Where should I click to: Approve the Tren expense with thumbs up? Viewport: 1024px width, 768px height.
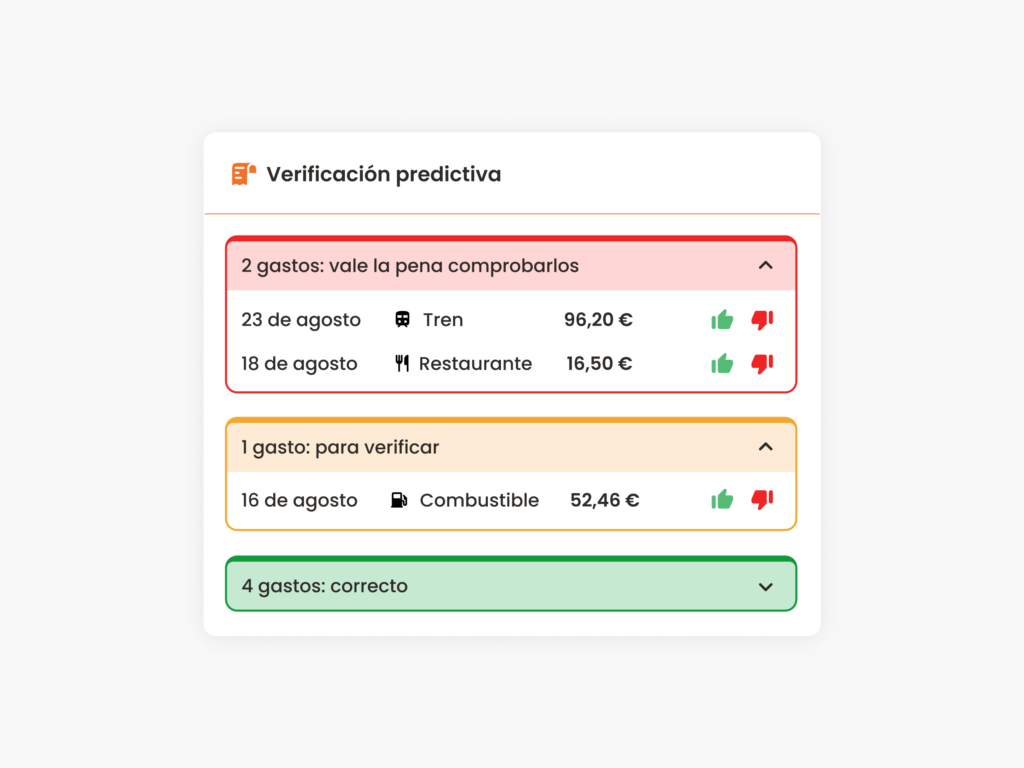click(722, 319)
